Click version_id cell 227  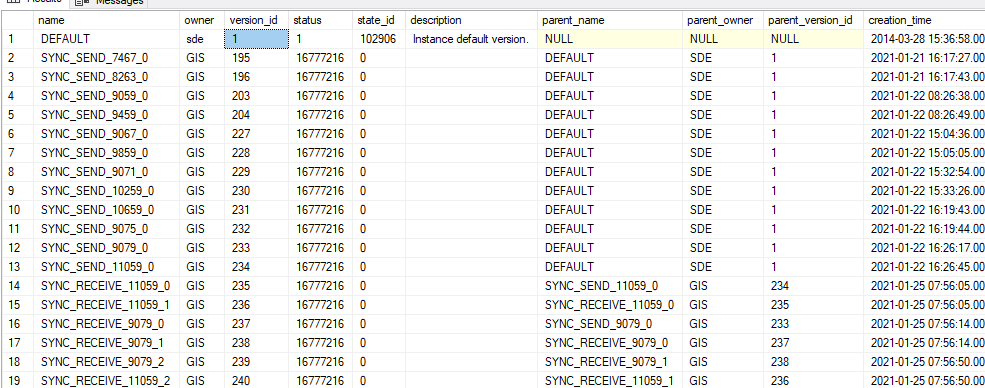tap(256, 134)
